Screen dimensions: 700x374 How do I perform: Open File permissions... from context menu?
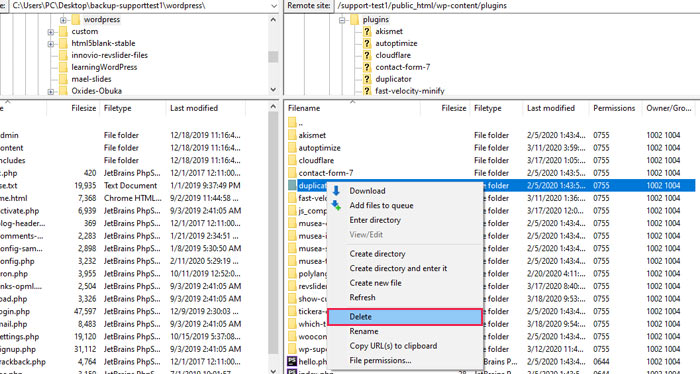click(x=405, y=360)
